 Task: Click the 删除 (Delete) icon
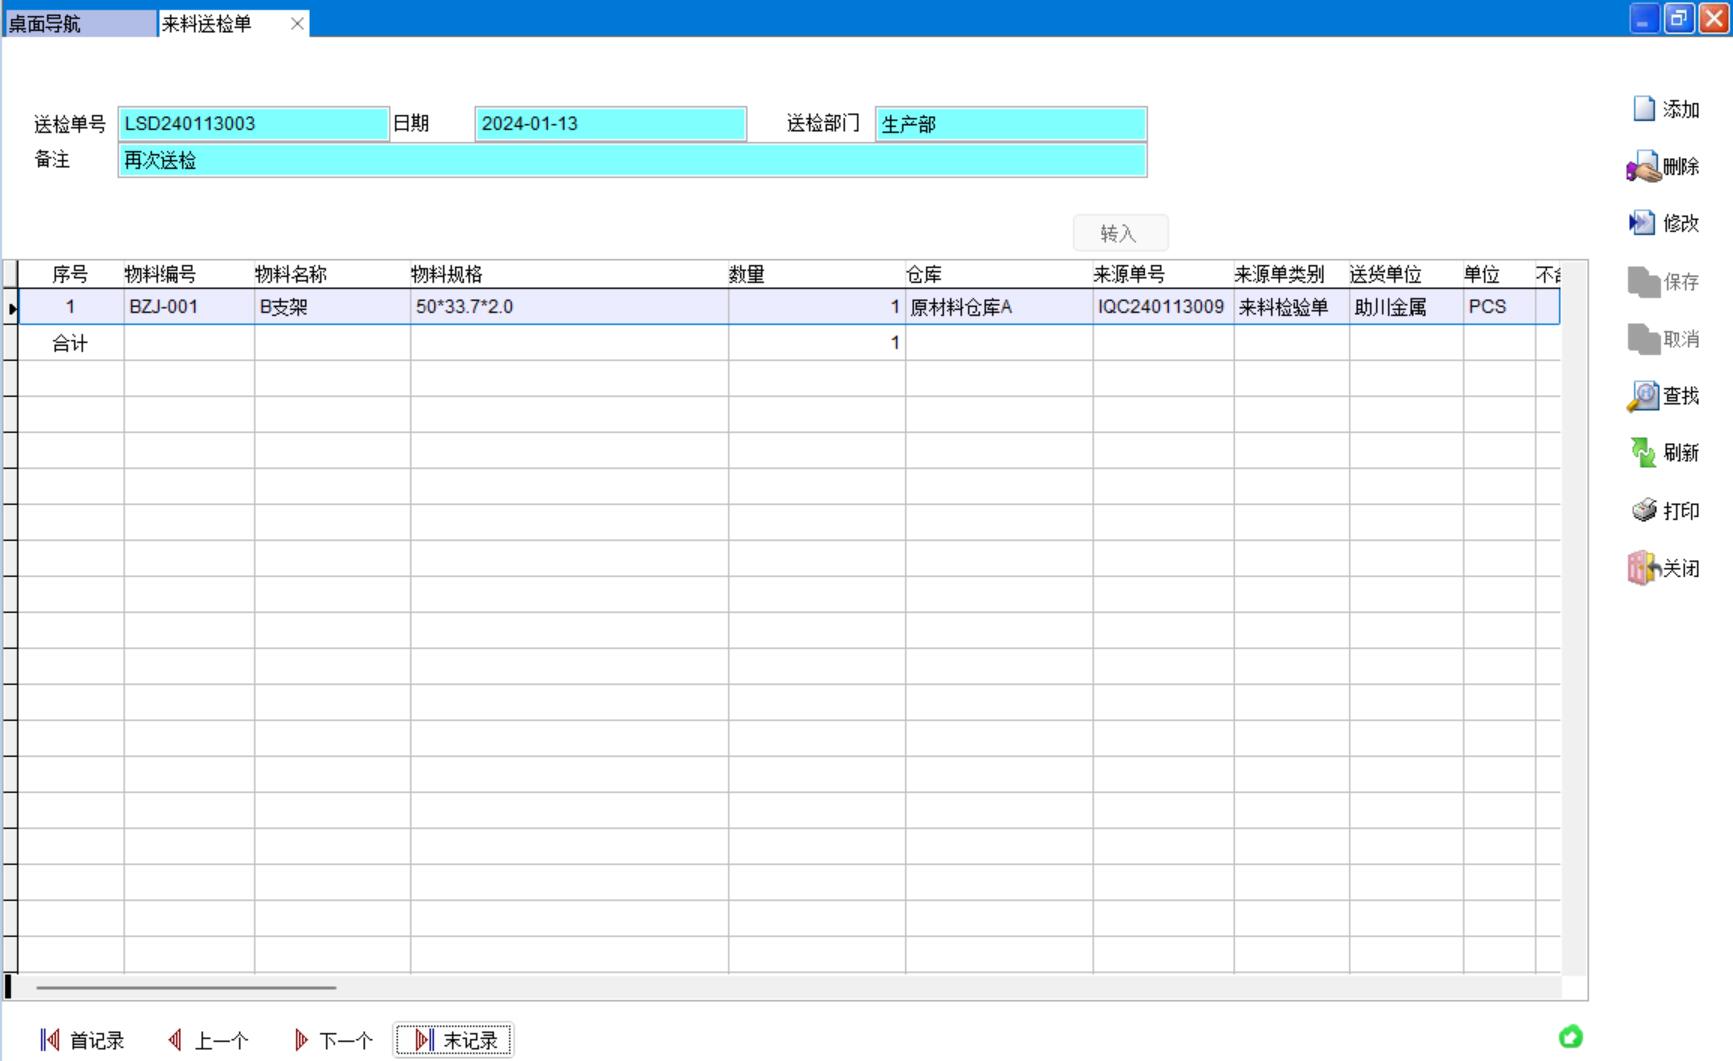coord(1644,167)
